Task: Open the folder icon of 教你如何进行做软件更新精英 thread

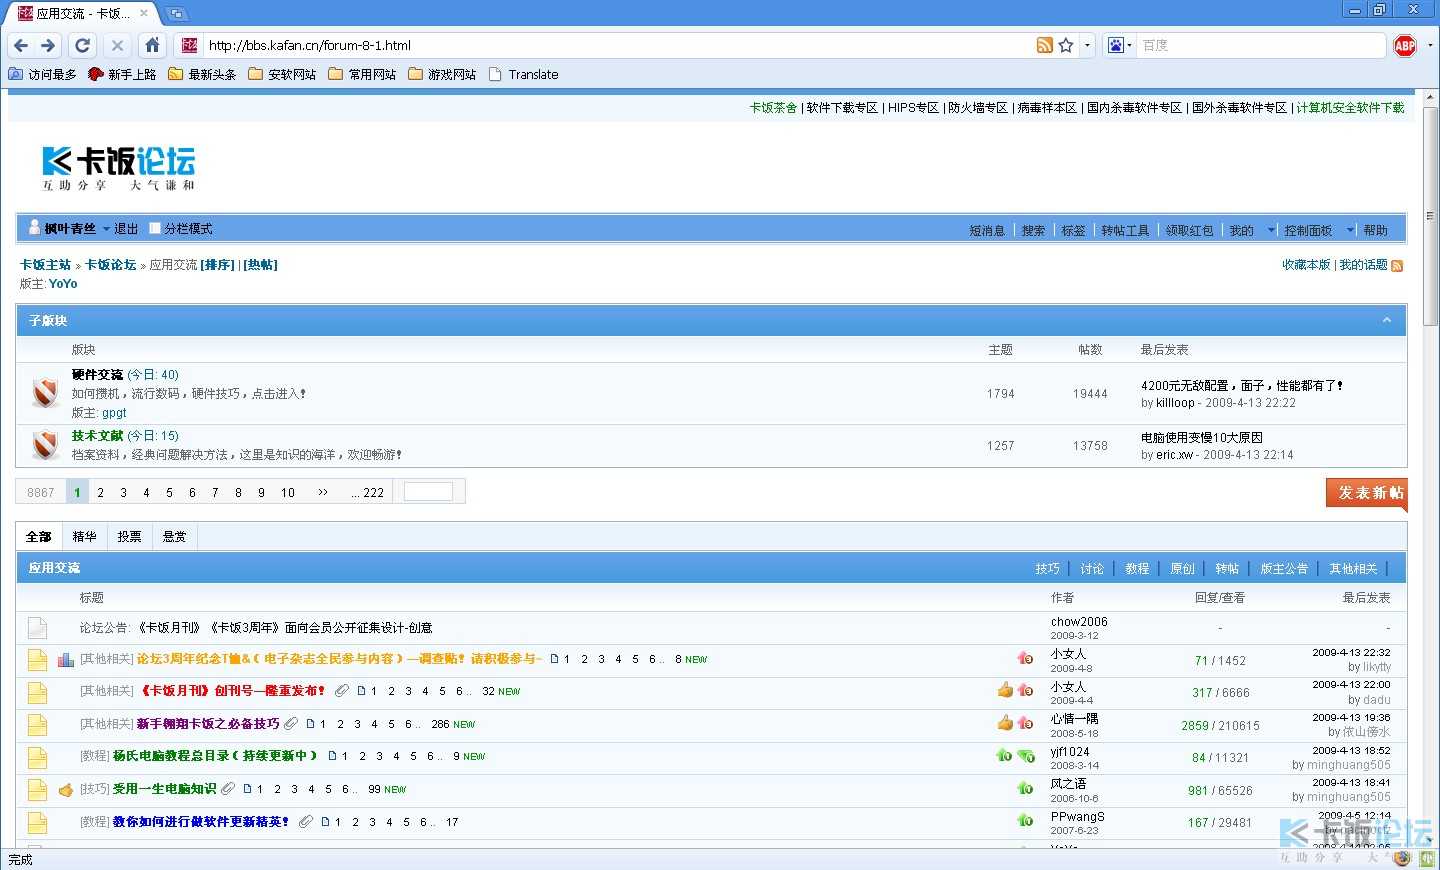Action: [x=38, y=823]
